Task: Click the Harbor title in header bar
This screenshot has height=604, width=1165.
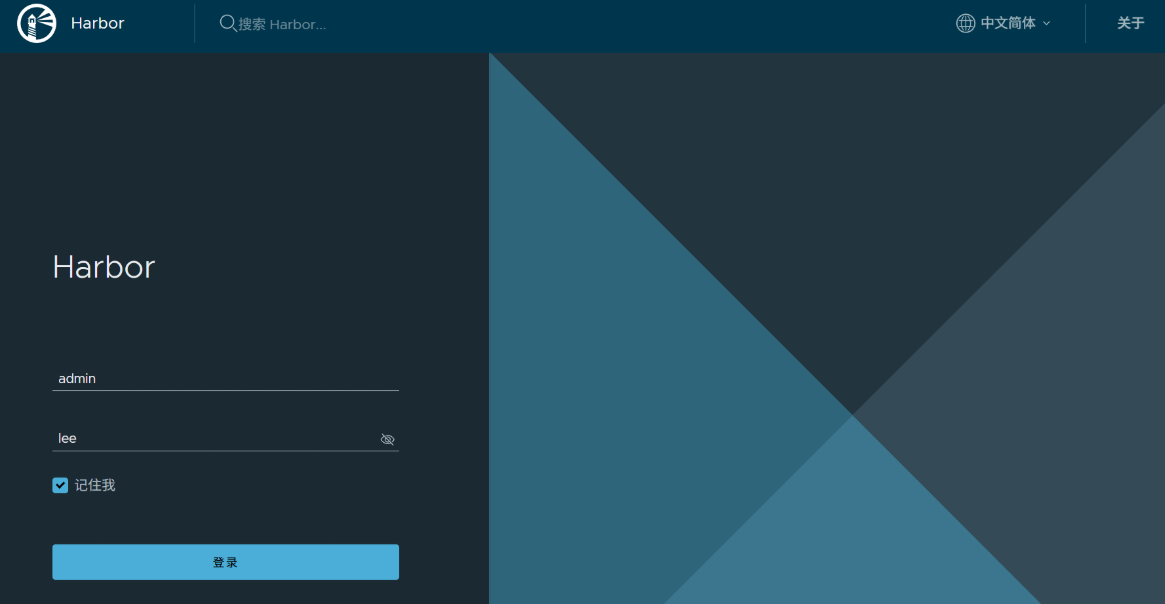Action: coord(97,23)
